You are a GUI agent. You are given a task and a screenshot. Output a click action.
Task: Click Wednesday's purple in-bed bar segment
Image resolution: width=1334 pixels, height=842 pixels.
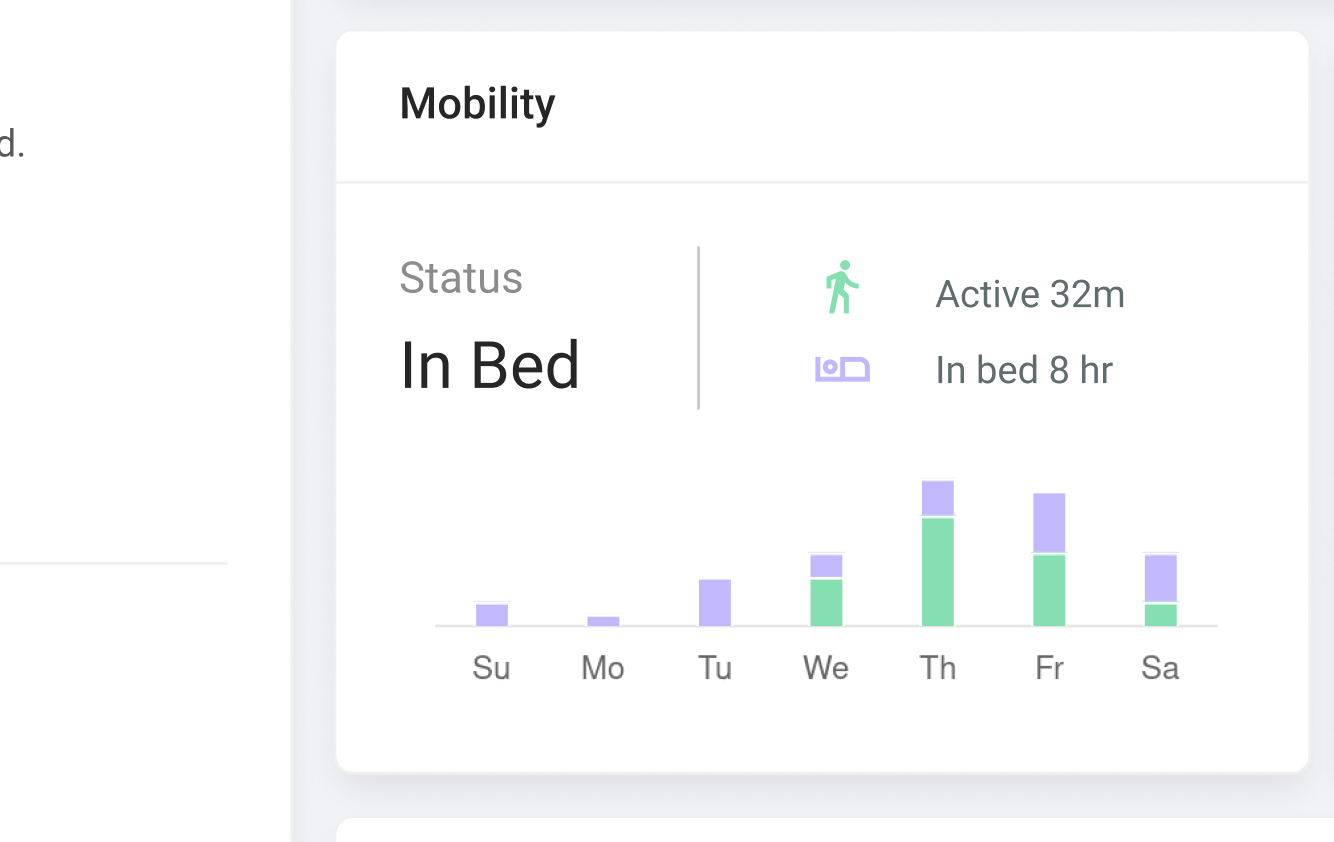point(826,566)
